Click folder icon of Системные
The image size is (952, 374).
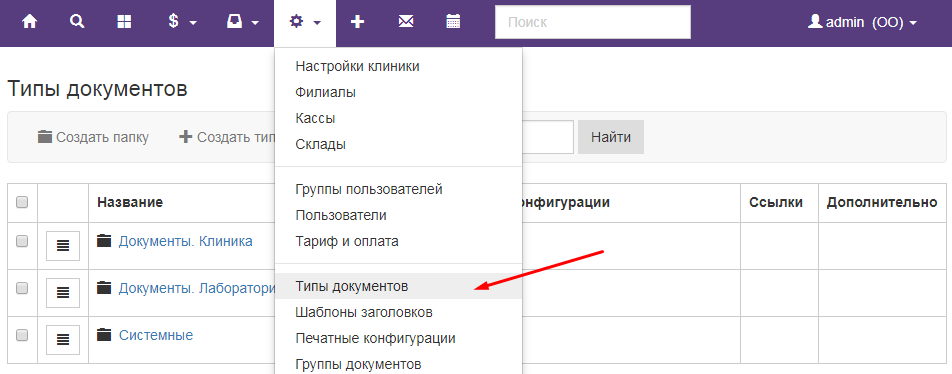click(x=104, y=335)
